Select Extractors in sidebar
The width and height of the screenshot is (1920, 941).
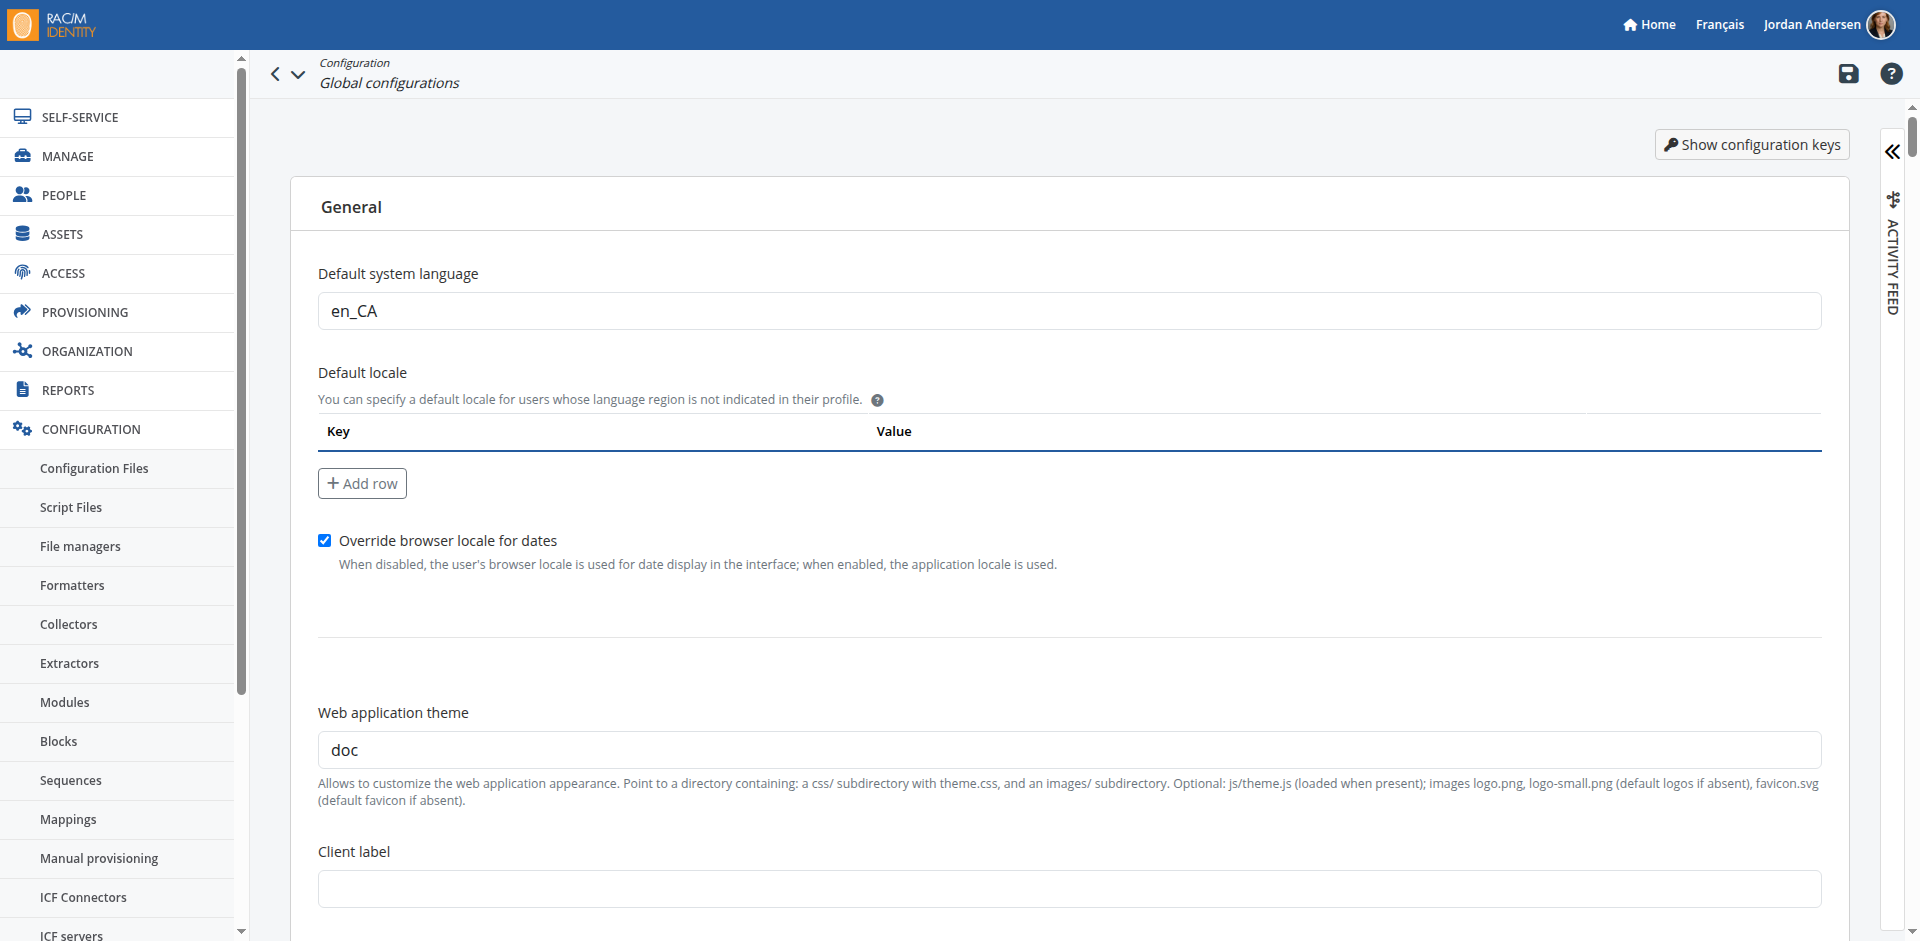click(117, 664)
